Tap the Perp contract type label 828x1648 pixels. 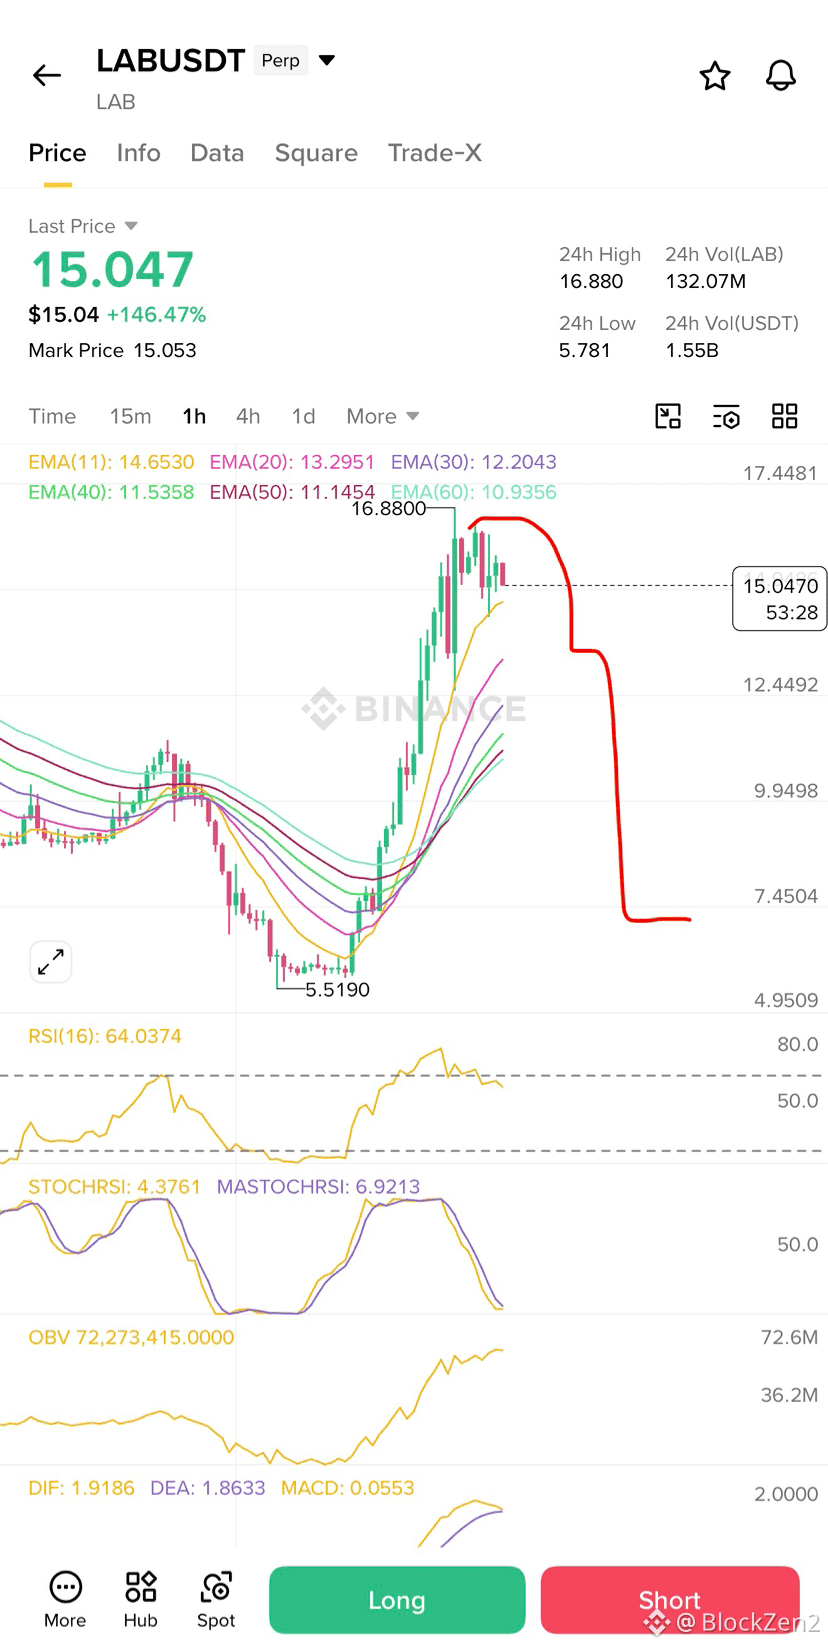[x=281, y=61]
